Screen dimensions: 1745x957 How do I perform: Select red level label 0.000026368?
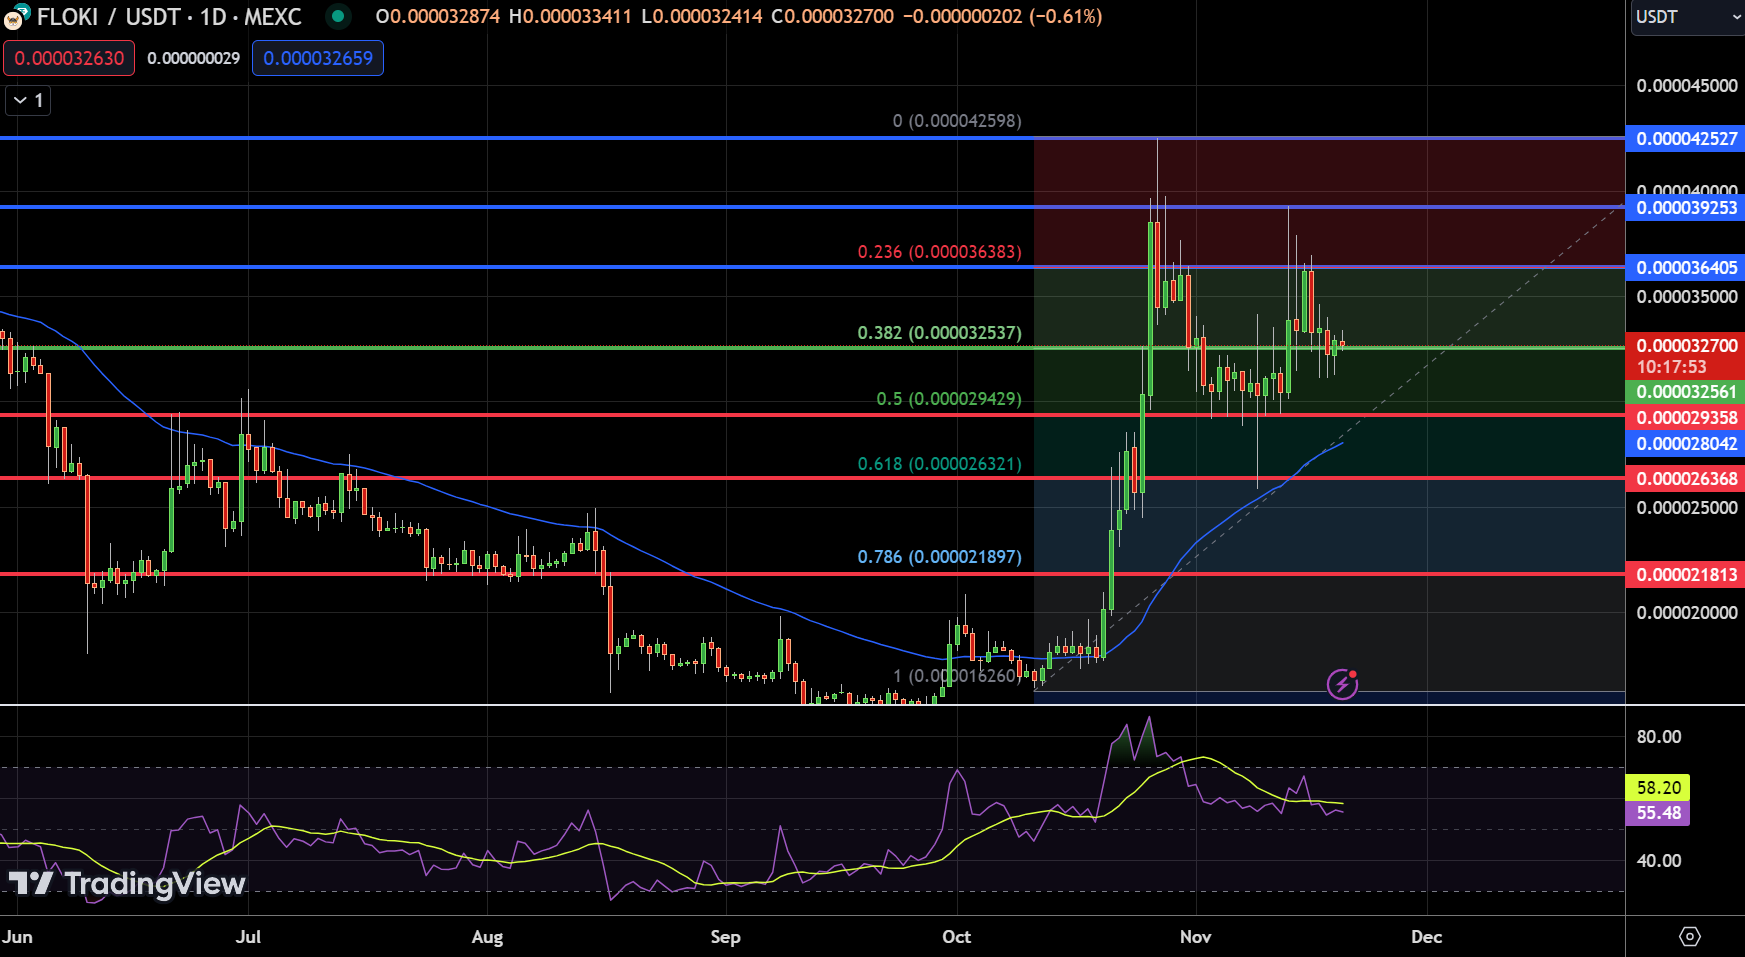coord(1686,479)
